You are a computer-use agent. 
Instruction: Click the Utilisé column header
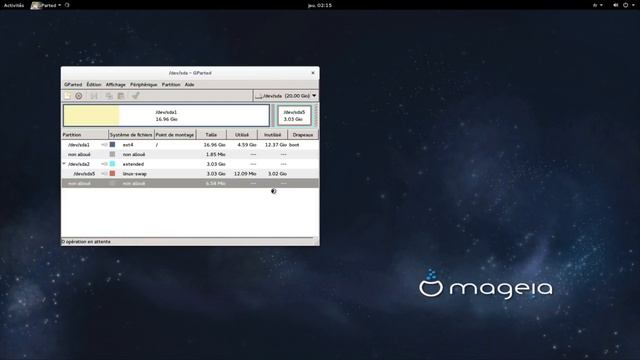click(242, 135)
